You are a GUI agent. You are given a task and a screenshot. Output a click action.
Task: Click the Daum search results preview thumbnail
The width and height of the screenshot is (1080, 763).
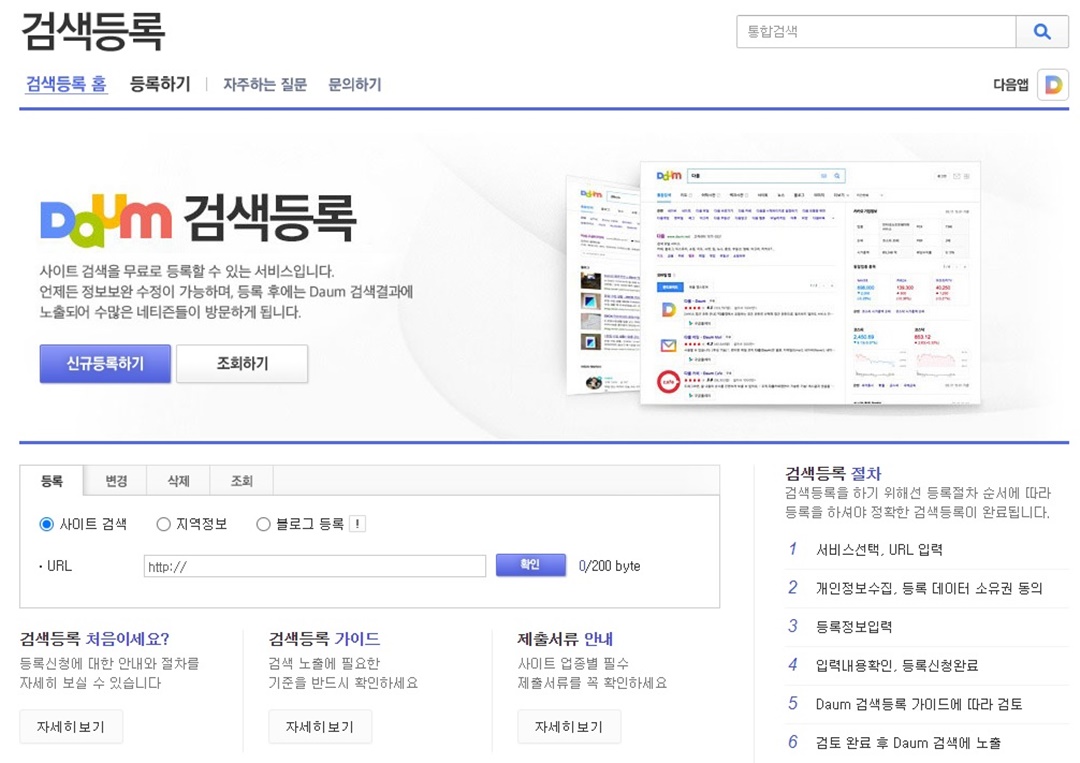(800, 280)
